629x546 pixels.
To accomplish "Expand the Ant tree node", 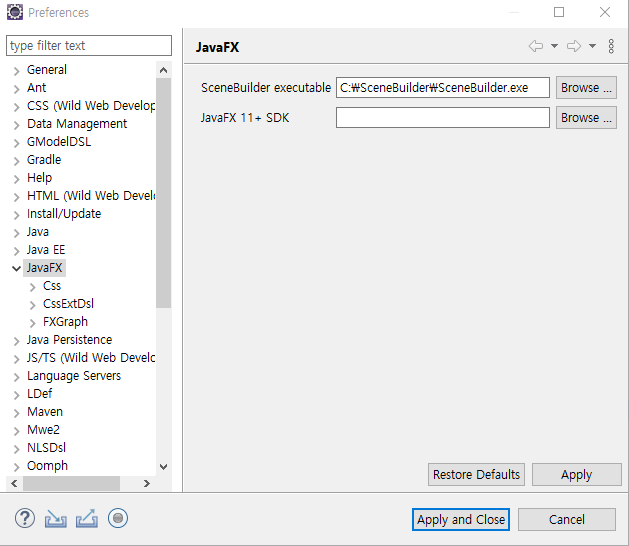I will point(16,89).
